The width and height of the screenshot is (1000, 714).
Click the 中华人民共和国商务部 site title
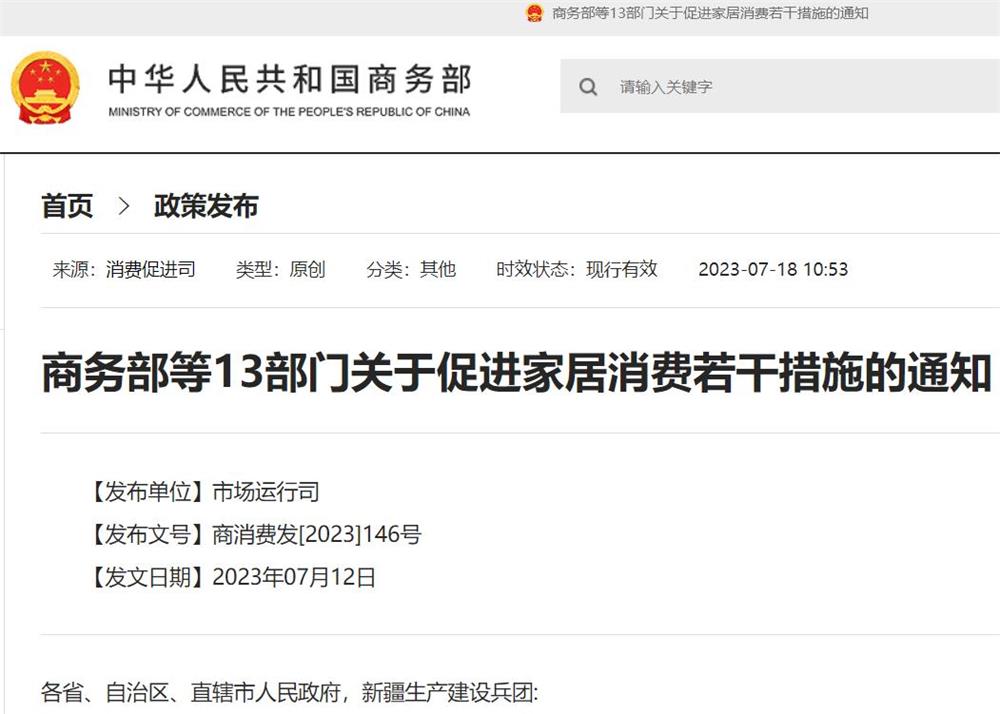coord(289,79)
